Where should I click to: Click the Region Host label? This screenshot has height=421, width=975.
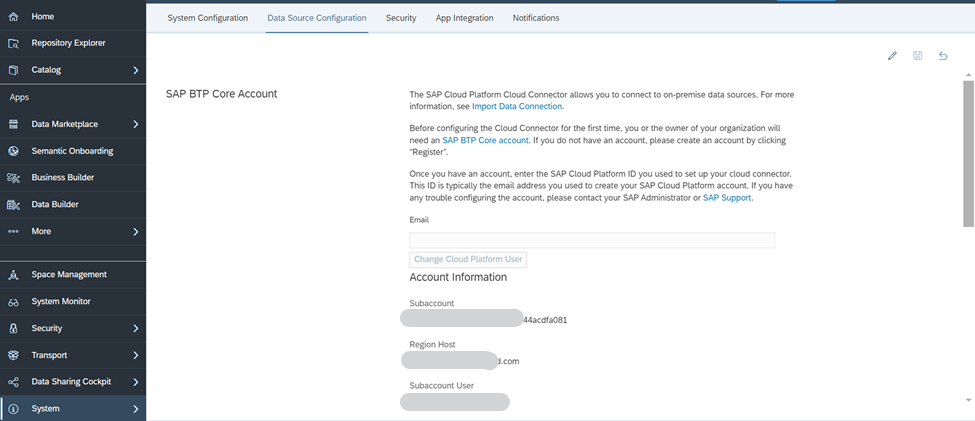point(433,345)
